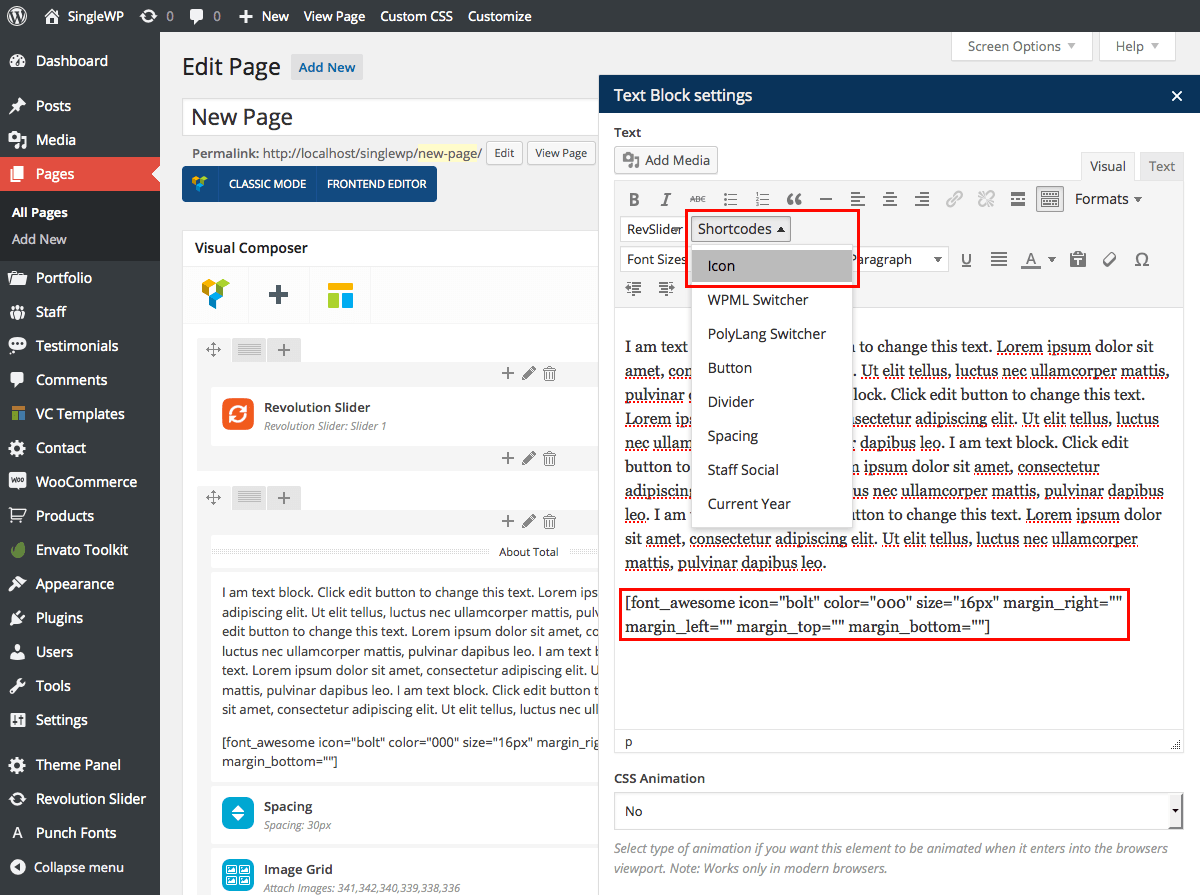The image size is (1200, 895).
Task: Open Formats dropdown in editor
Action: pos(1108,199)
